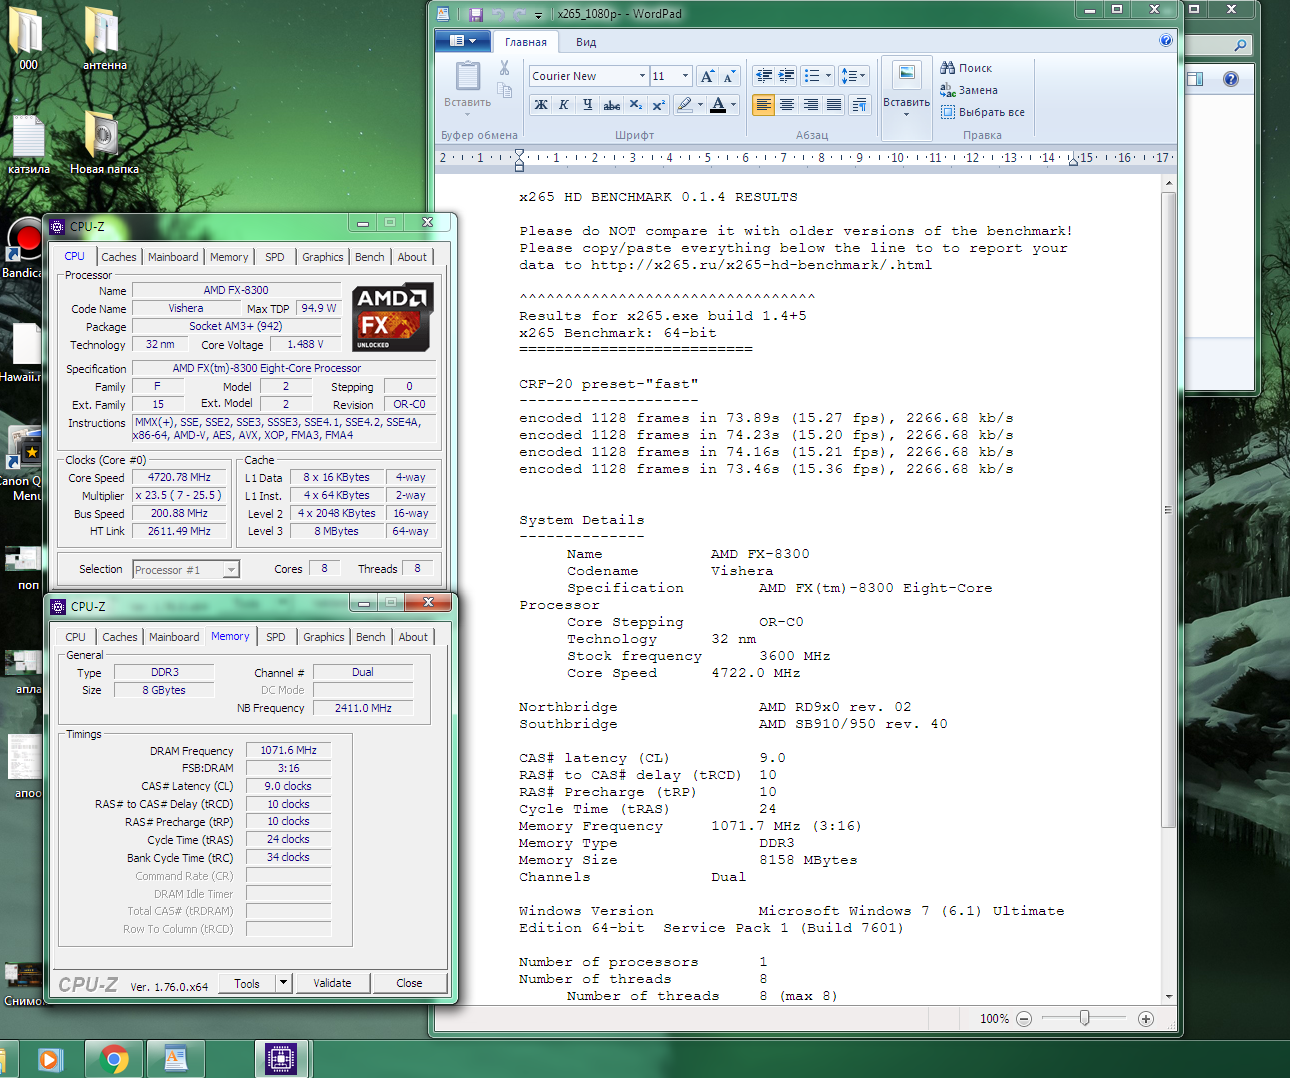1290x1078 pixels.
Task: Toggle underline Ч formatting
Action: click(587, 105)
